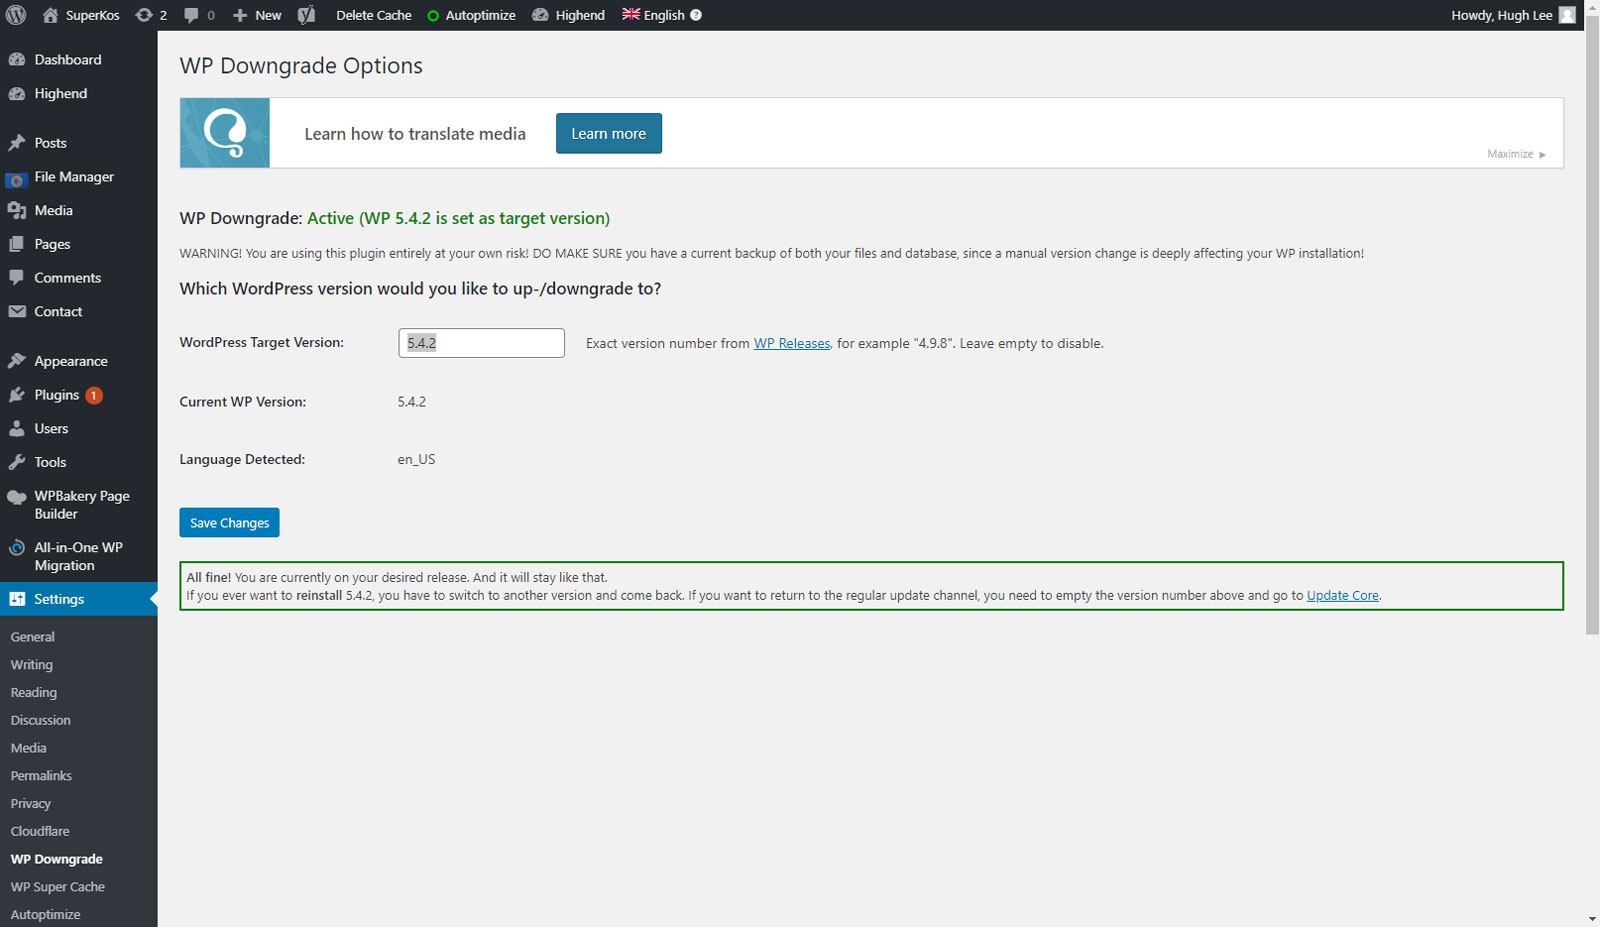This screenshot has width=1600, height=927.
Task: Open the Update Core link
Action: 1343,595
